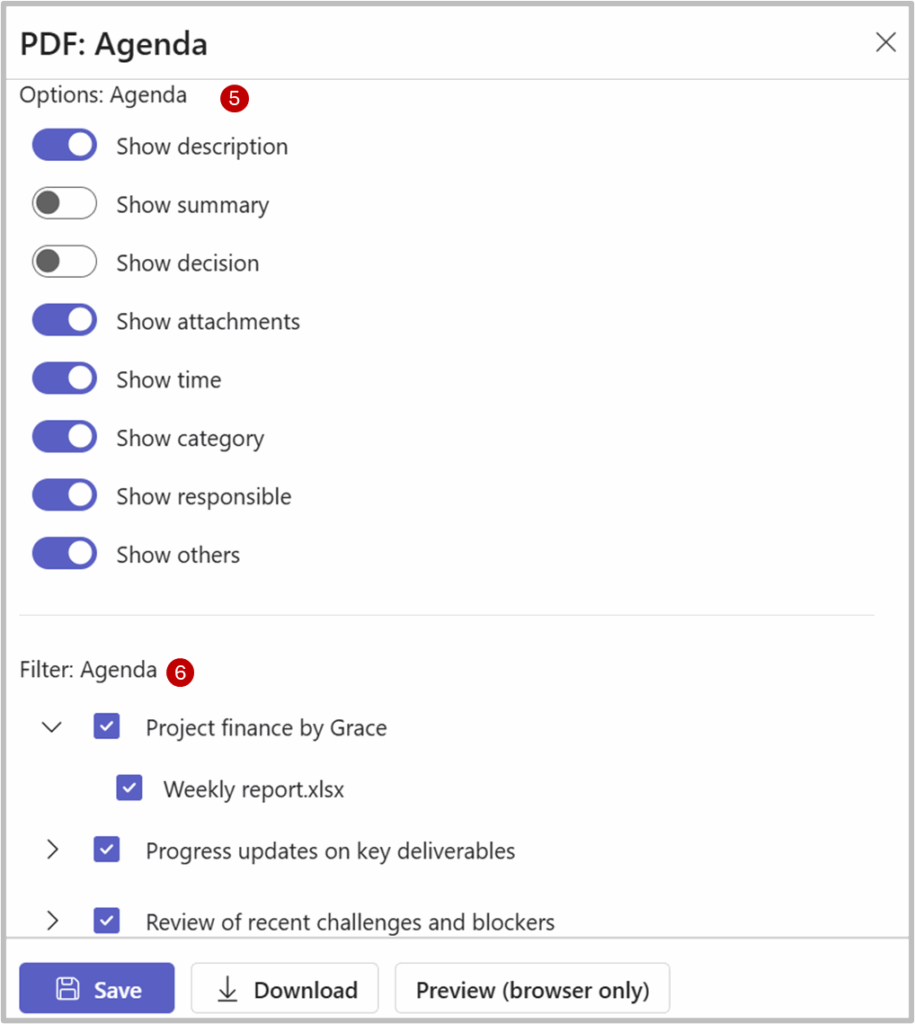Uncheck Weekly report.xlsx attachment
This screenshot has height=1024, width=915.
tap(129, 788)
